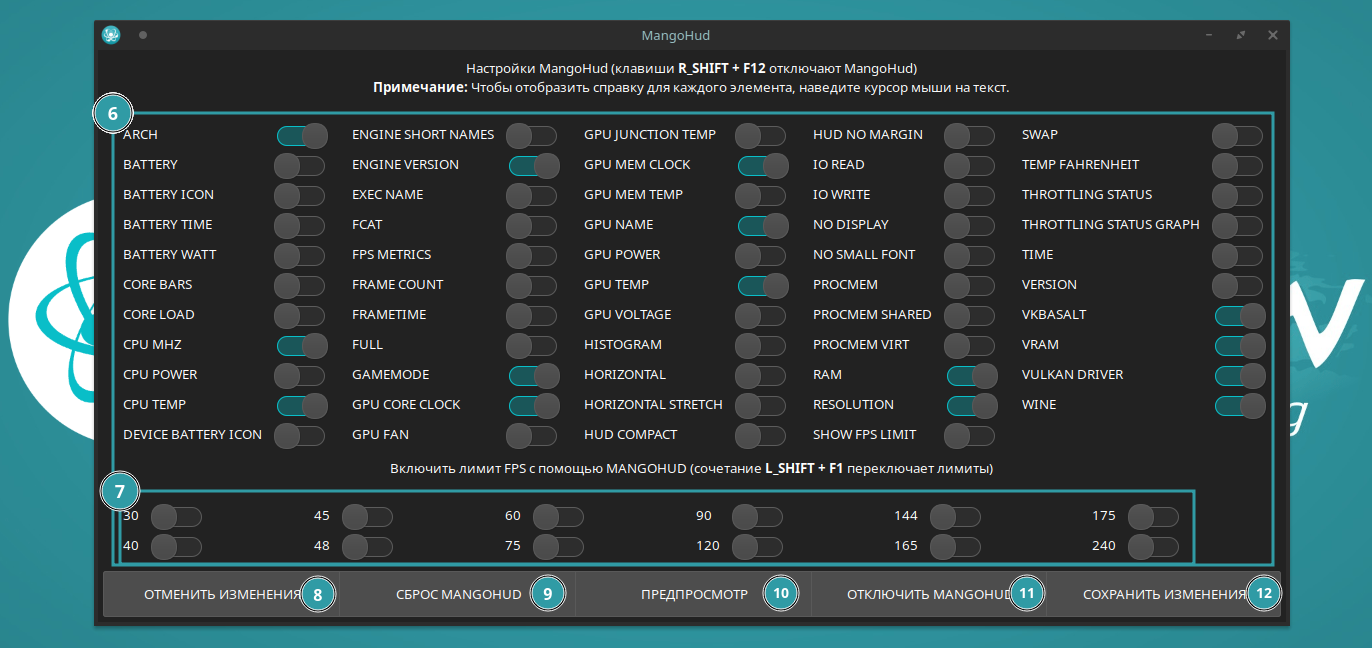This screenshot has width=1372, height=648.
Task: Enable 144 FPS limit switch
Action: click(x=956, y=517)
